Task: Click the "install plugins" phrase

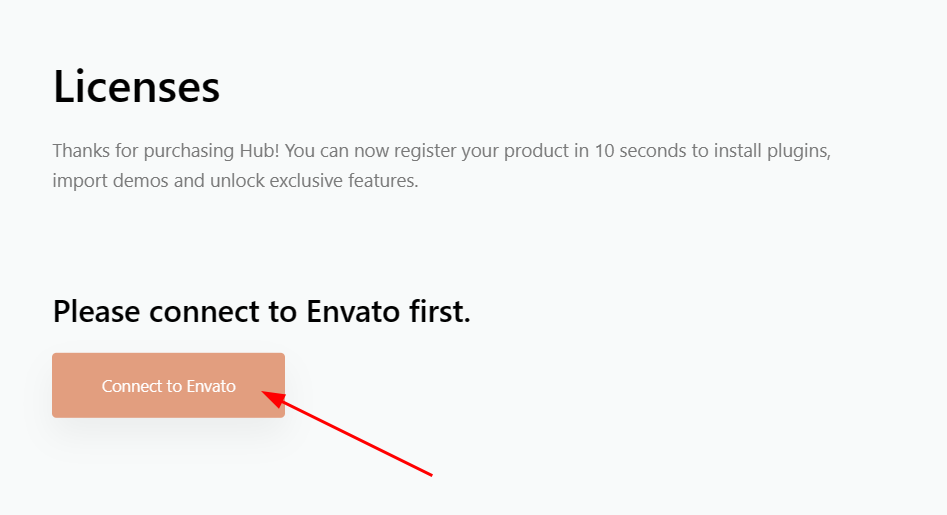Action: [778, 152]
